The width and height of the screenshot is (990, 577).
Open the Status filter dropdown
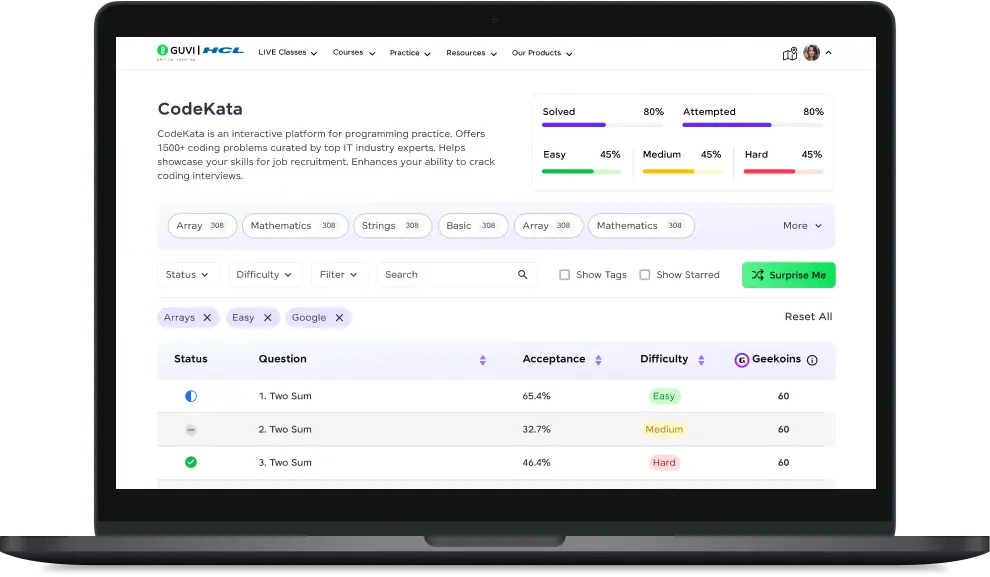pyautogui.click(x=188, y=275)
